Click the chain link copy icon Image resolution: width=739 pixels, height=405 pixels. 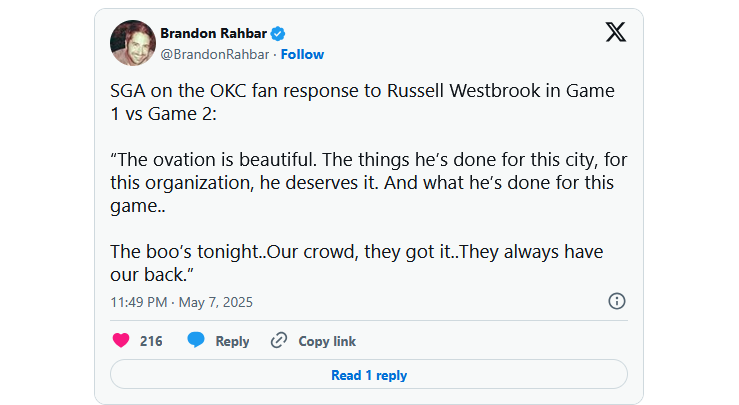pyautogui.click(x=279, y=341)
